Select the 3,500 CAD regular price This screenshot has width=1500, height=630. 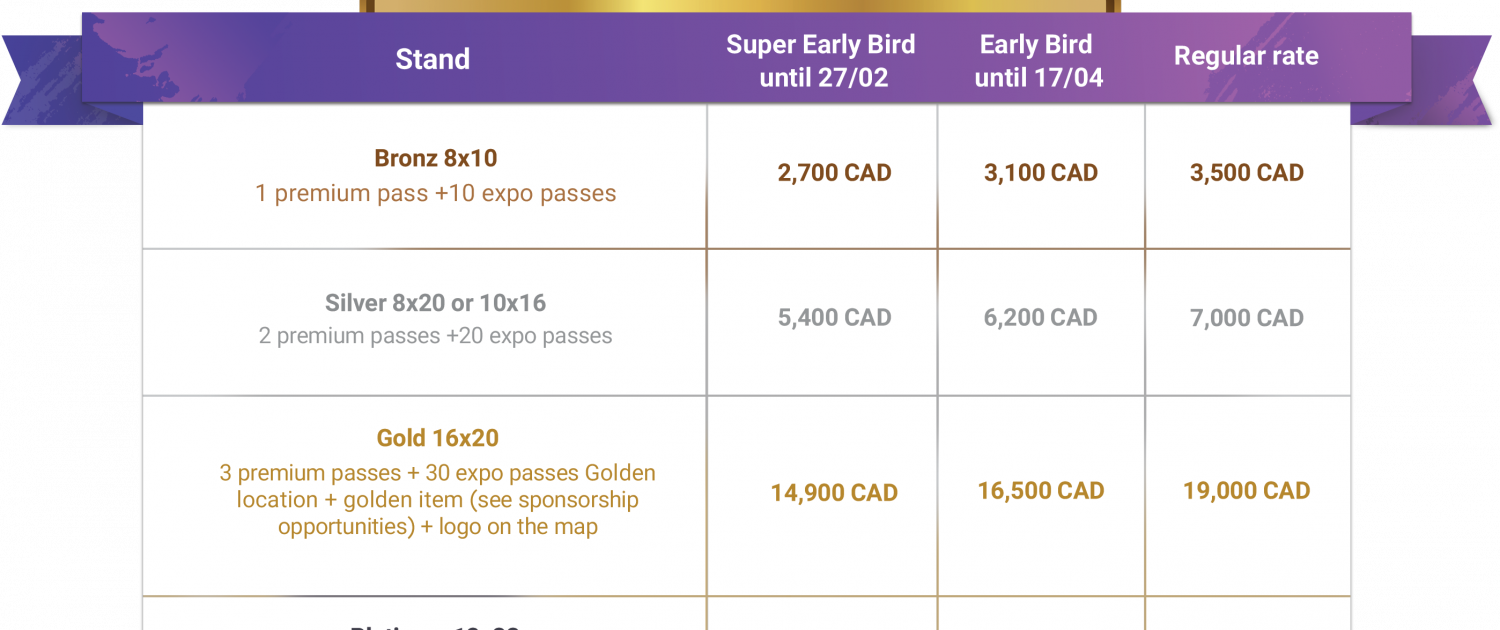point(1247,173)
